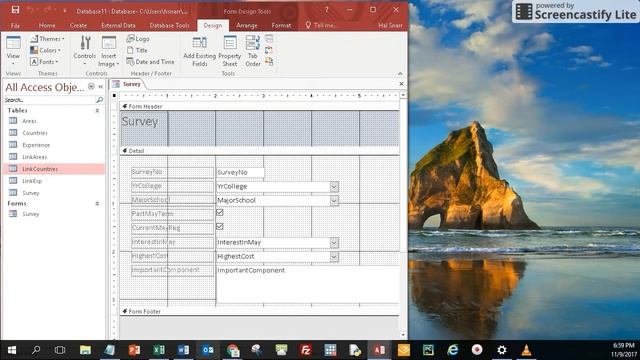Collapse the navigation pane with shutter button

[100, 87]
